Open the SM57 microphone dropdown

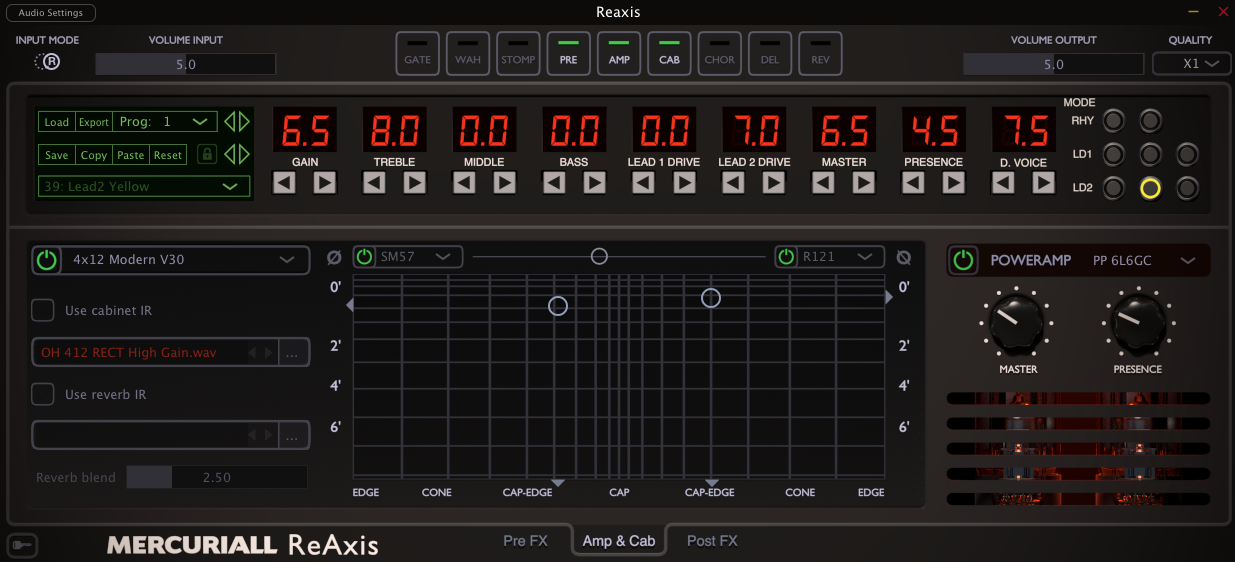pyautogui.click(x=419, y=257)
